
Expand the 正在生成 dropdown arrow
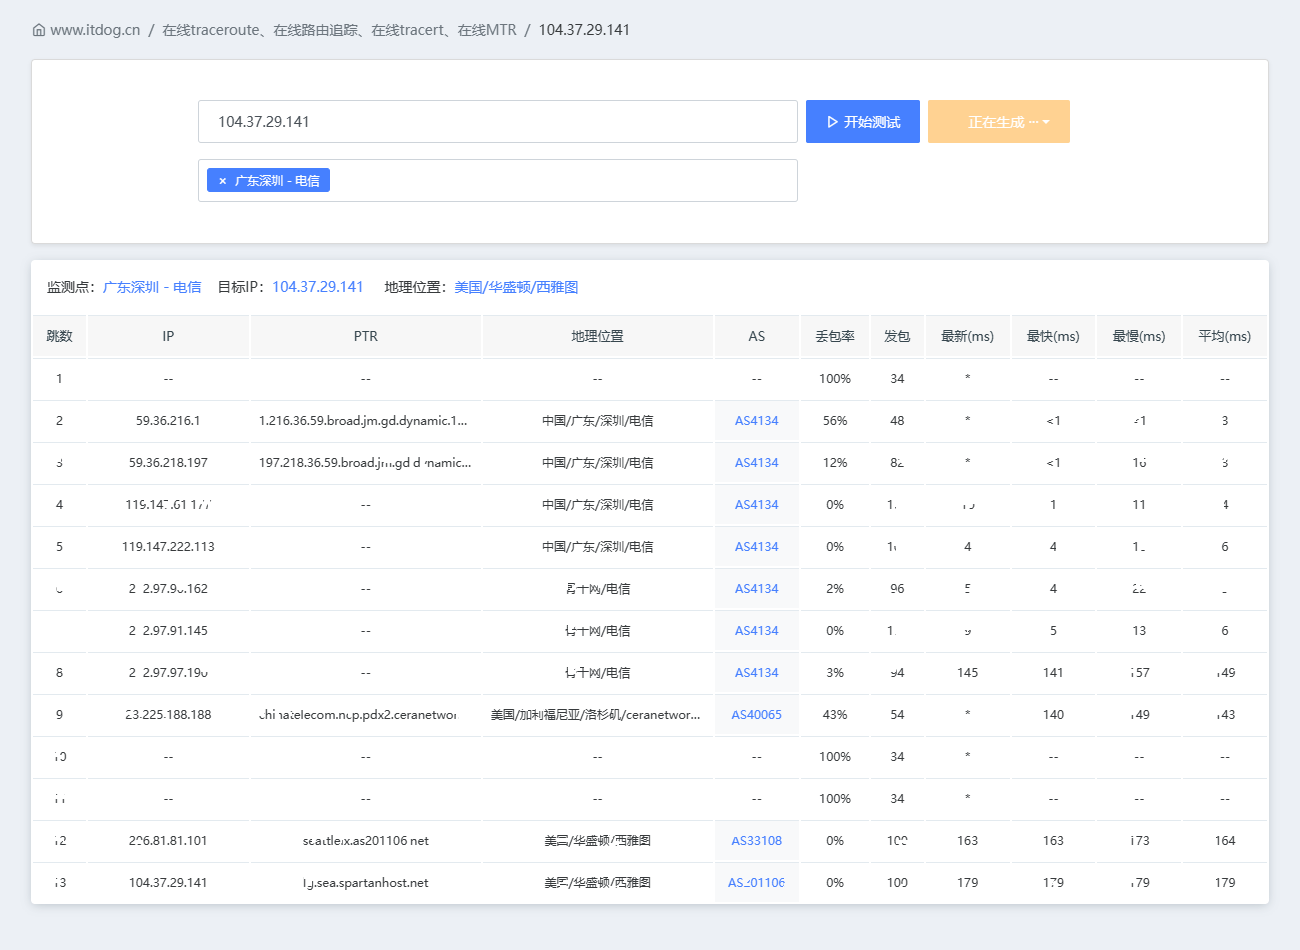point(1046,122)
